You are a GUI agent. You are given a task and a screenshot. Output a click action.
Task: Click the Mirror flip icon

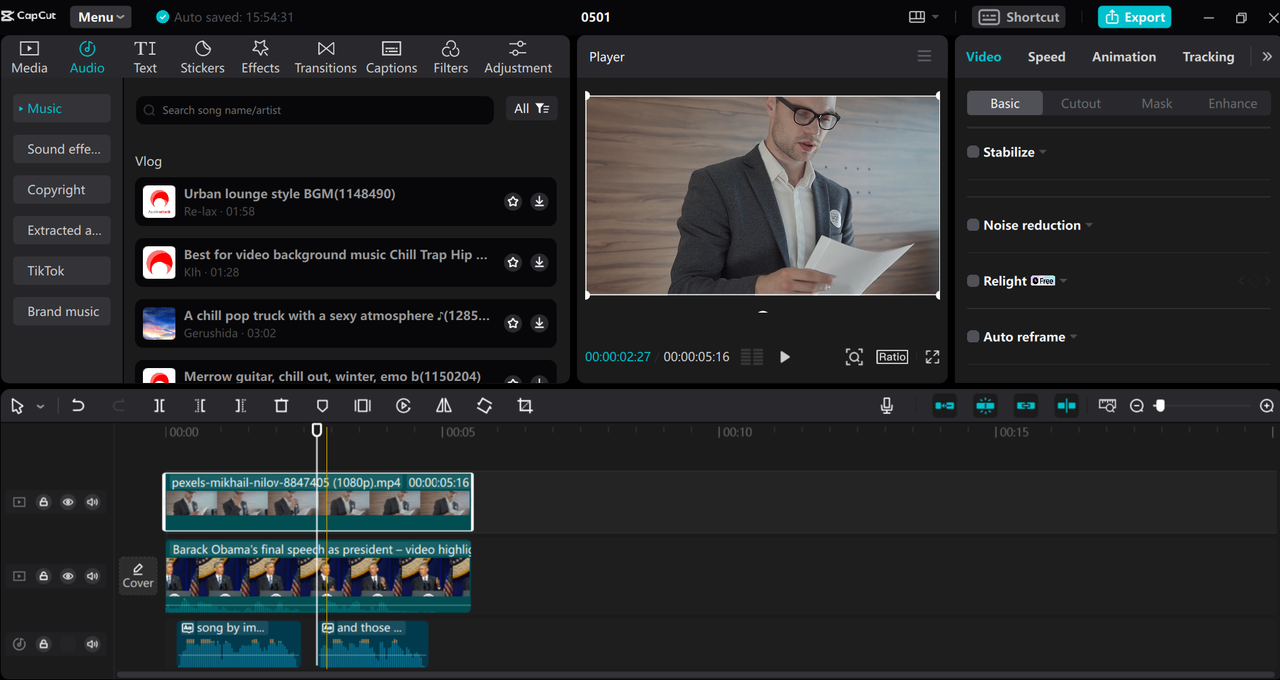tap(444, 406)
